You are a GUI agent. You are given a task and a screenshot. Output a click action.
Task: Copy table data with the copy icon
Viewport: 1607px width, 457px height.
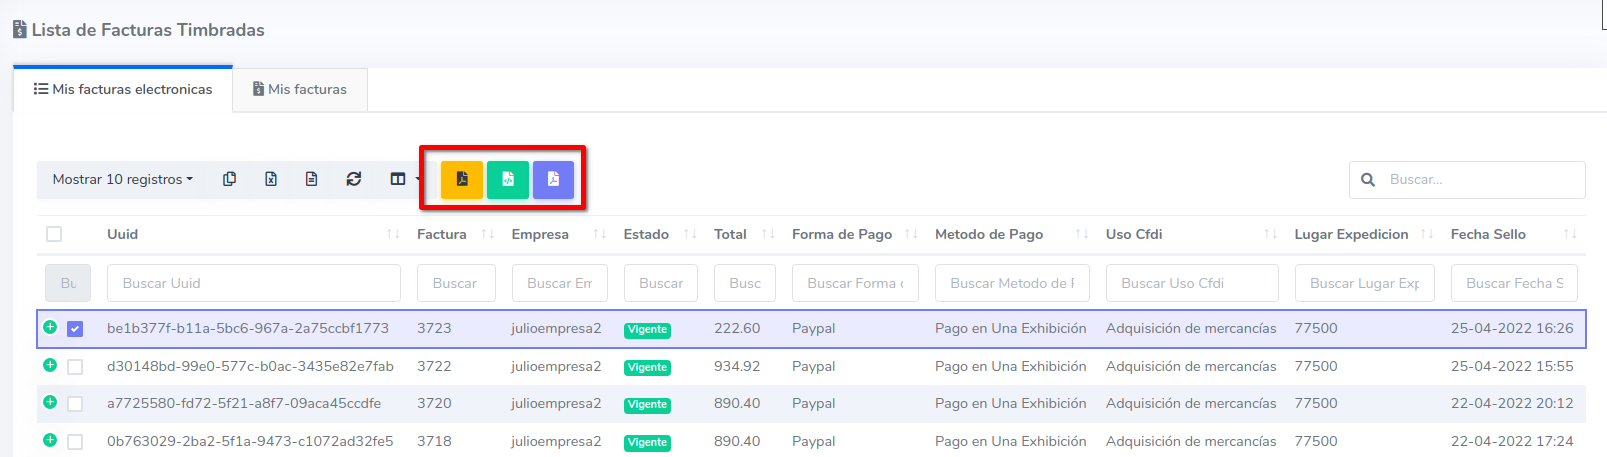coord(229,179)
